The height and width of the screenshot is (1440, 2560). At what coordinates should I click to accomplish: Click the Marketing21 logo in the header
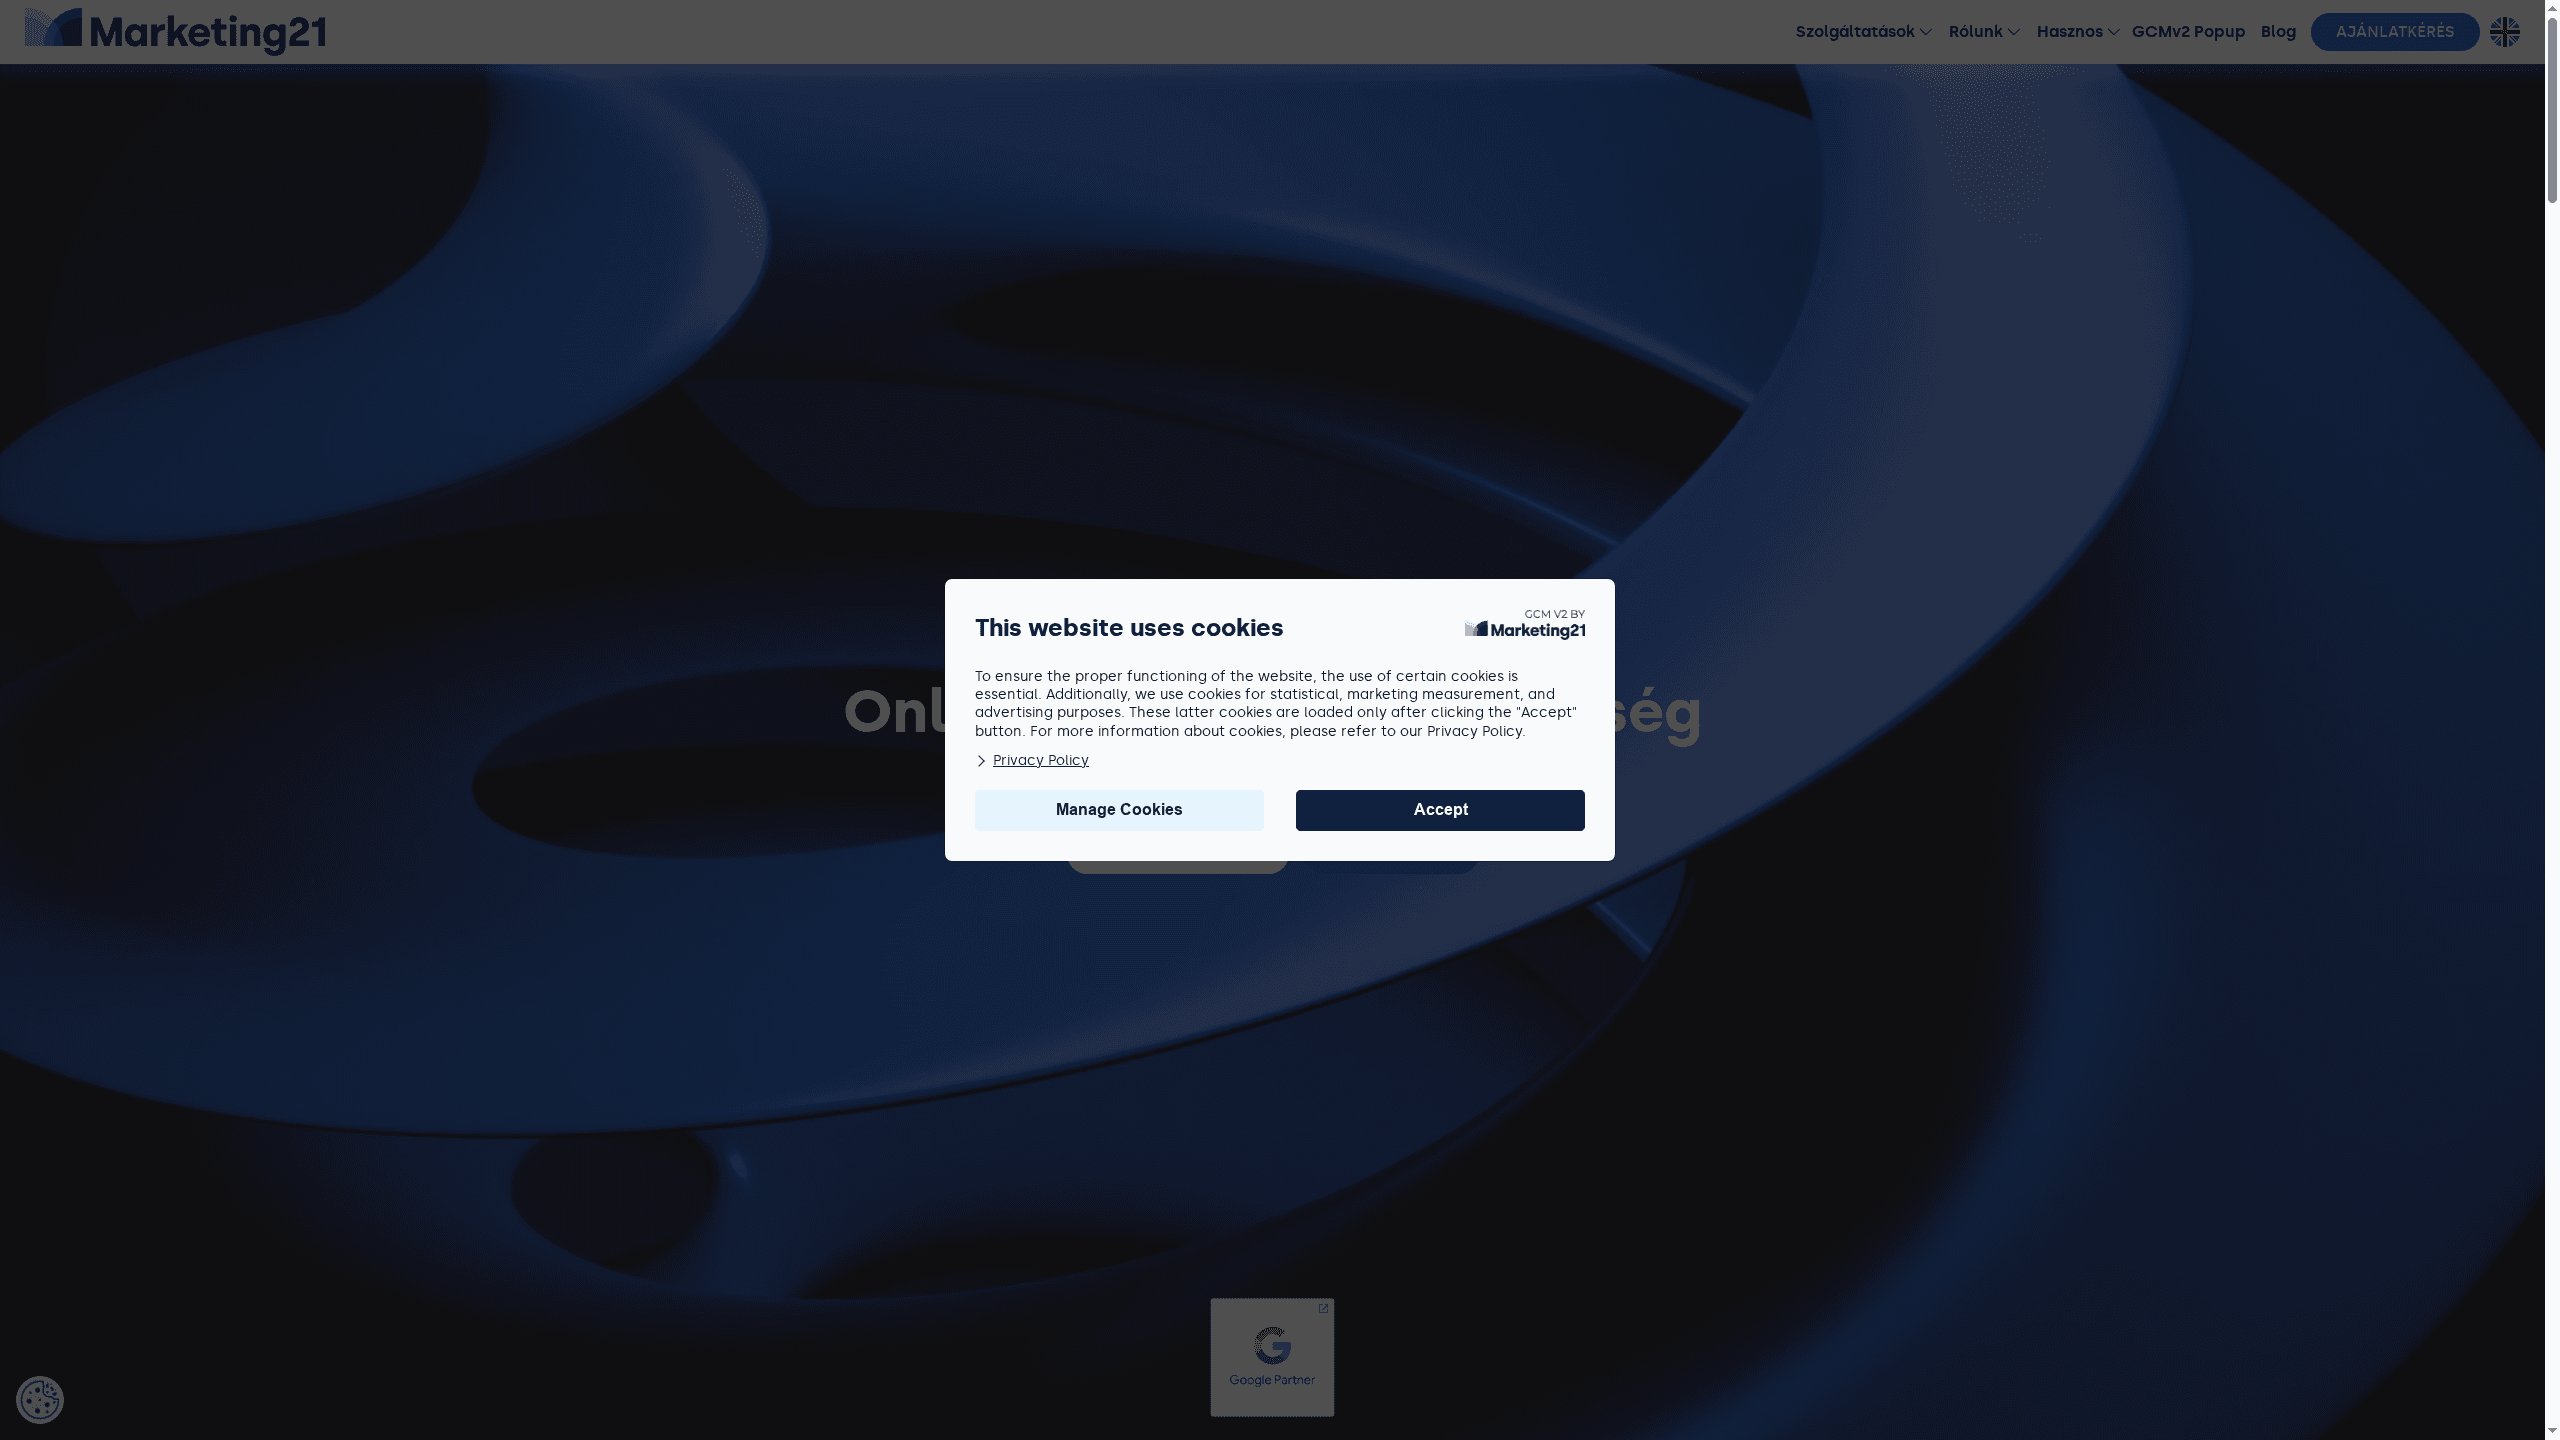[x=174, y=31]
